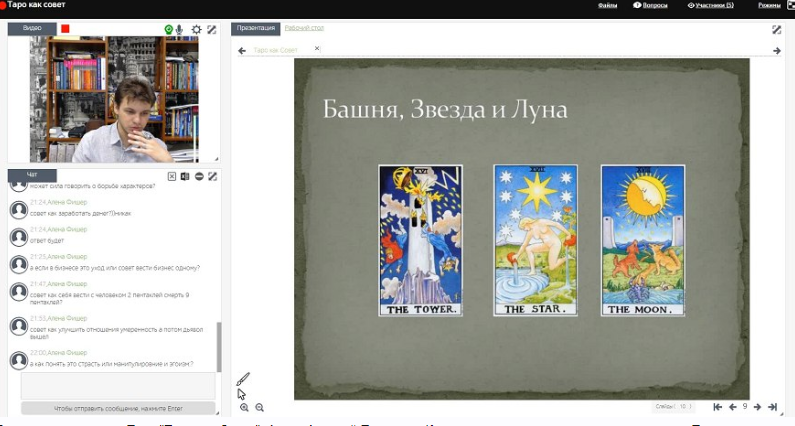Select the Презентация tab
Image resolution: width=795 pixels, height=426 pixels.
point(255,28)
